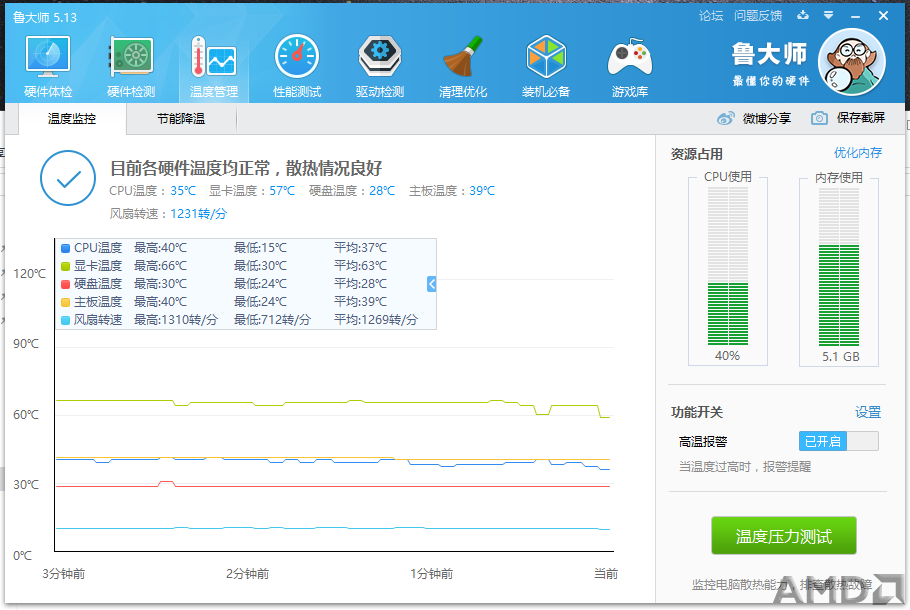Open 性能测试 gauge icon

(x=297, y=57)
